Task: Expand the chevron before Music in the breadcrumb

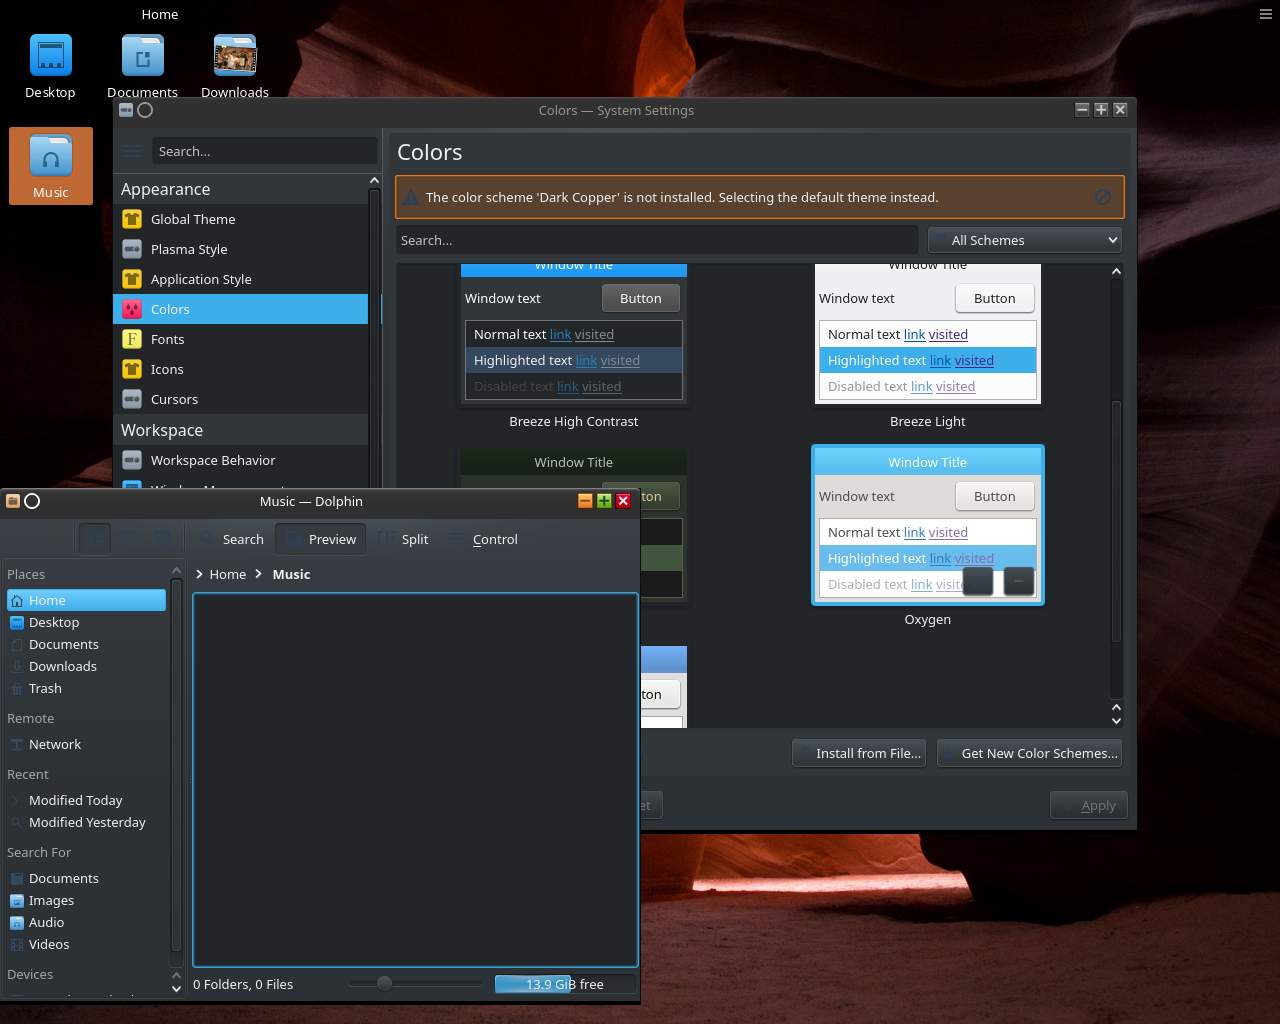Action: 259,574
